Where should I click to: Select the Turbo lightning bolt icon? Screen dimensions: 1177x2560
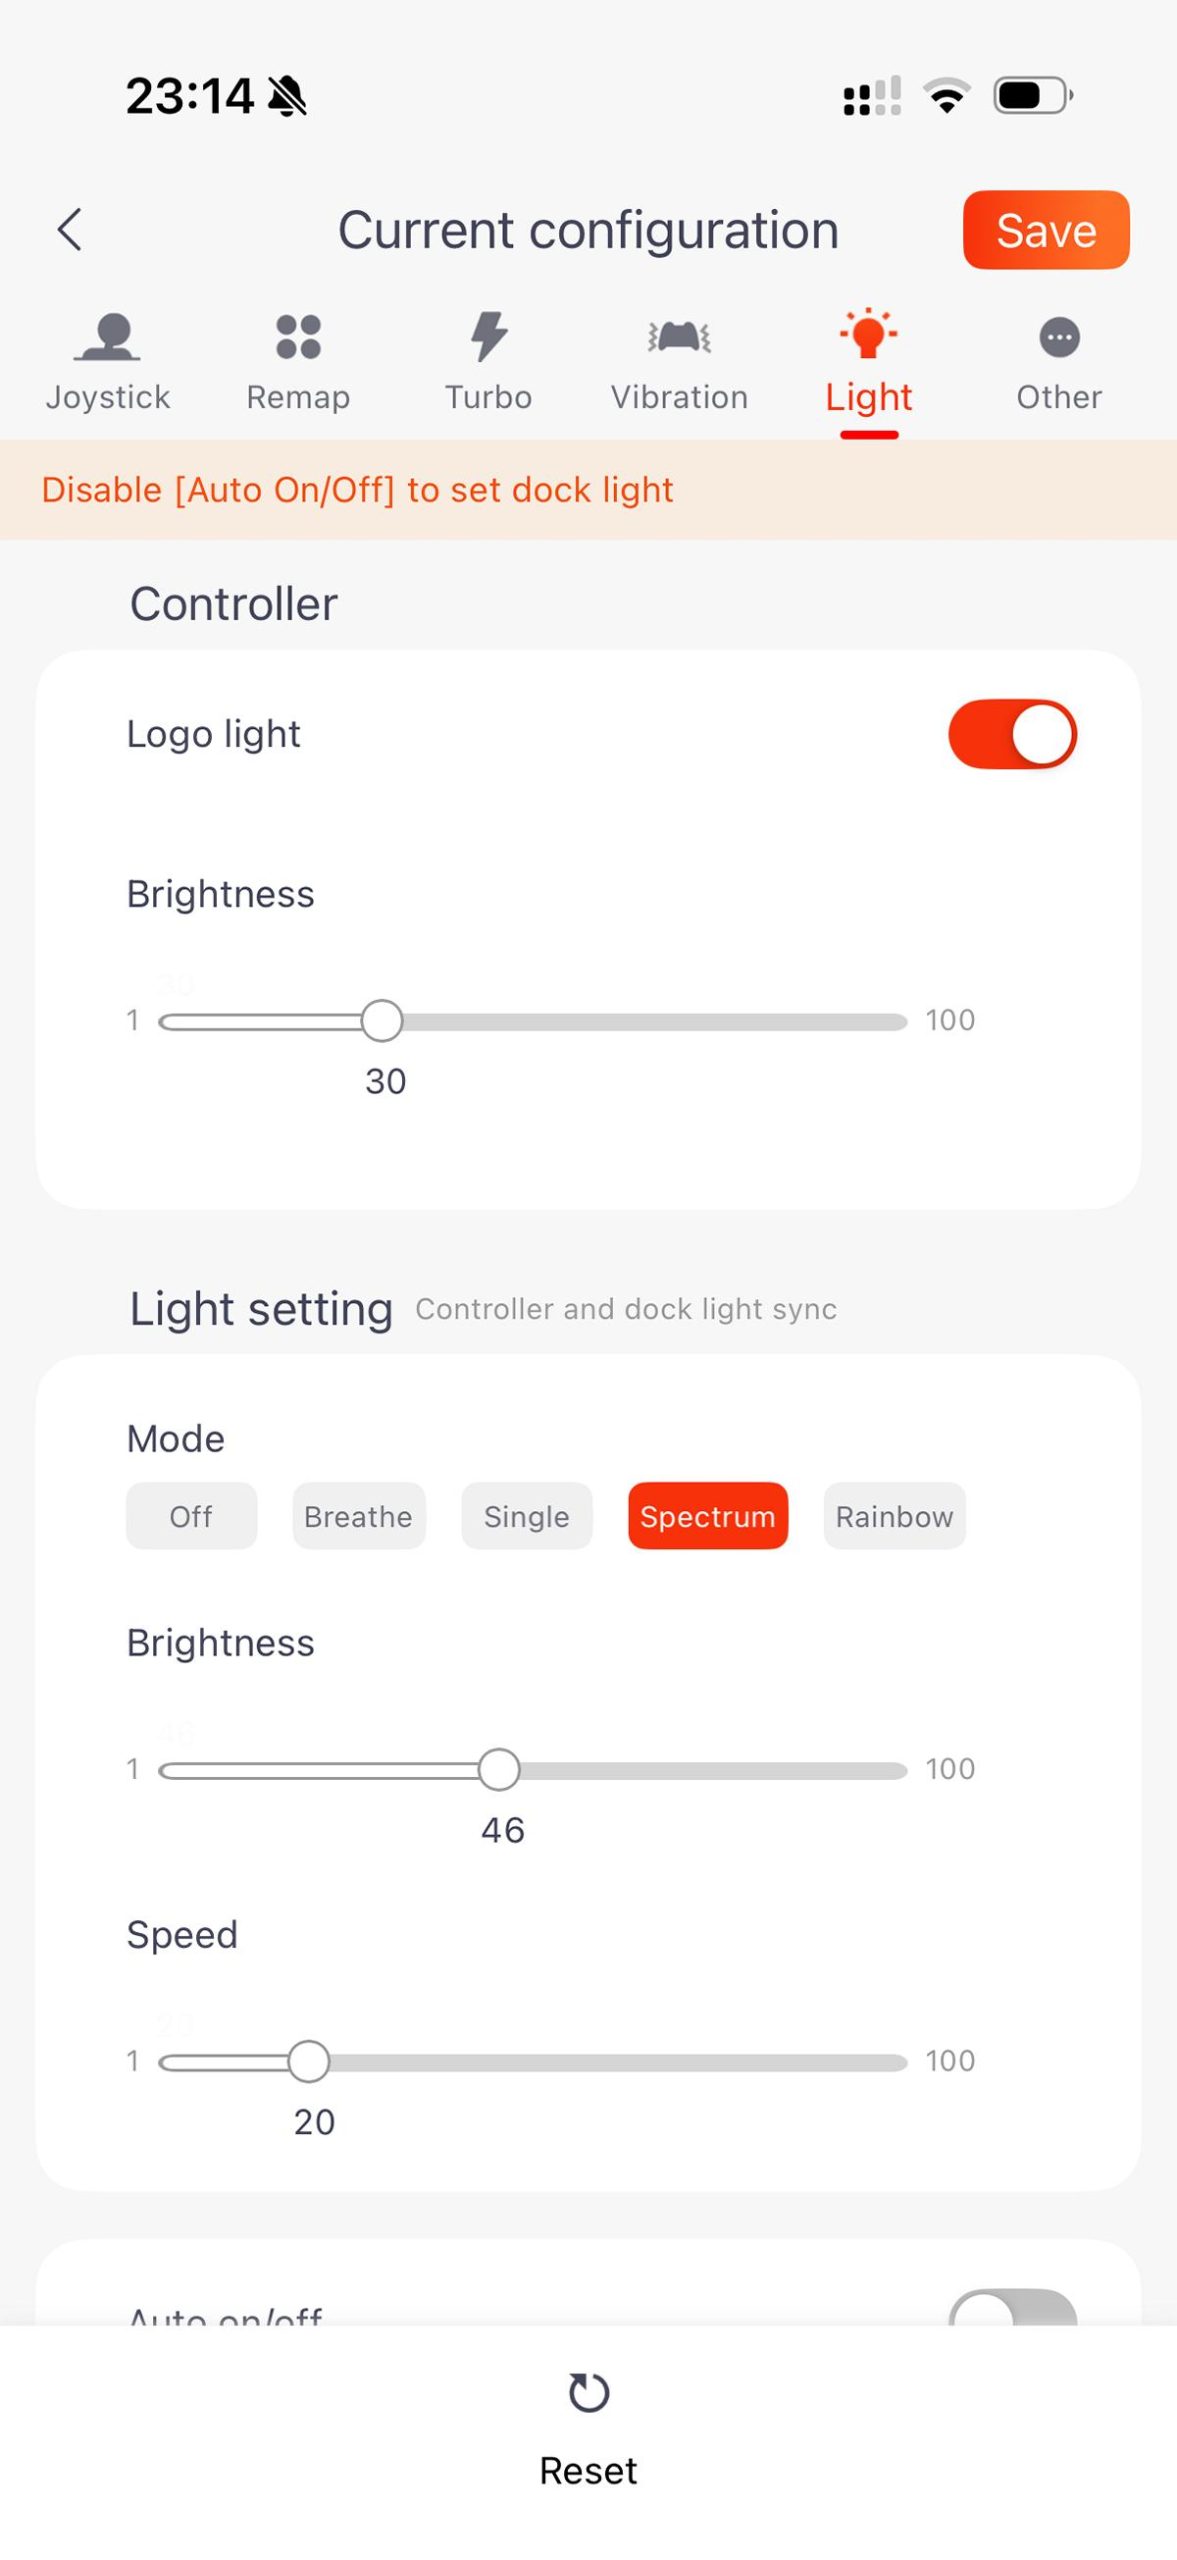[488, 335]
